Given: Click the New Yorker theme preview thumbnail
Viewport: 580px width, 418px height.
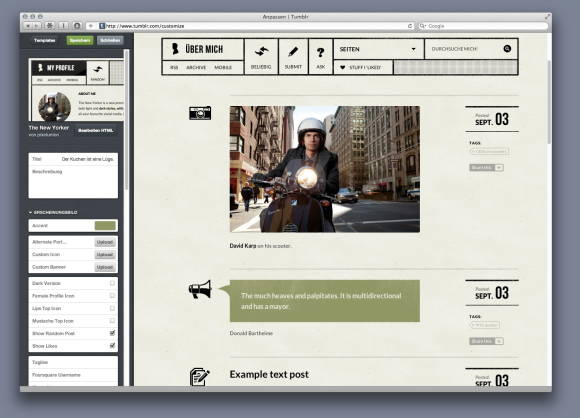Looking at the screenshot, I should (x=76, y=90).
